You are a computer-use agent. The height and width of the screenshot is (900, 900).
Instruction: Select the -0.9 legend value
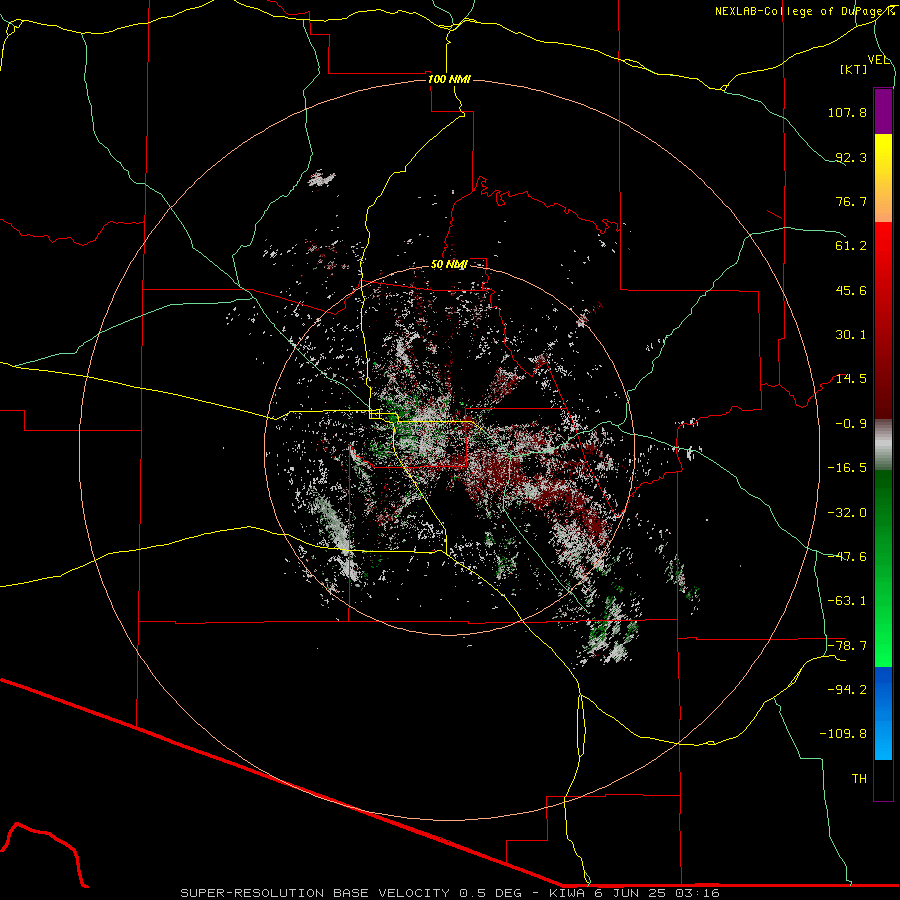851,424
